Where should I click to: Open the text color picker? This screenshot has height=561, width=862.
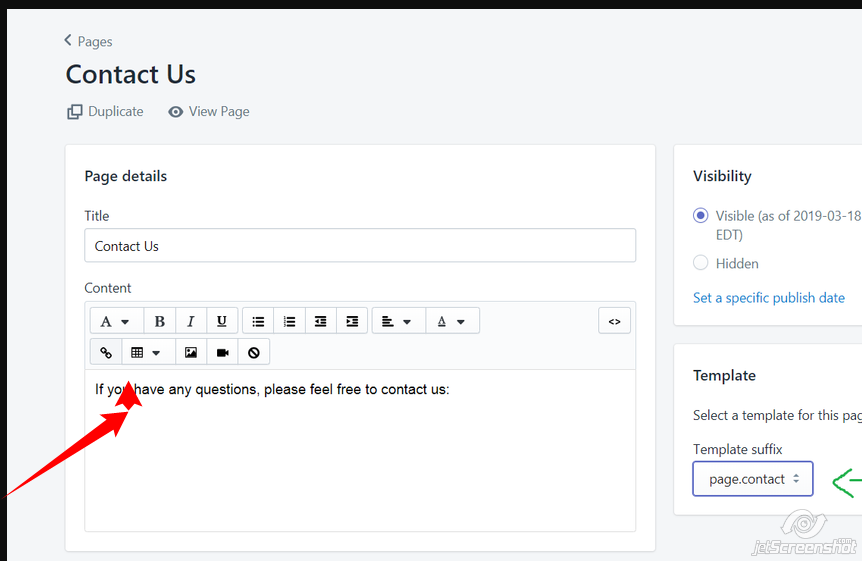tap(452, 321)
